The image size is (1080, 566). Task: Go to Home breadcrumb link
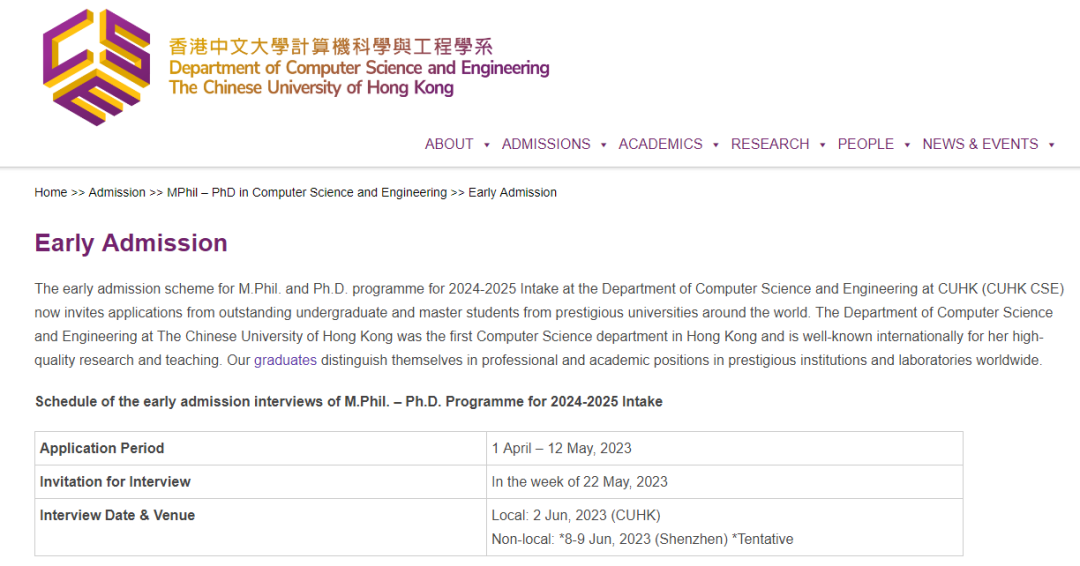pyautogui.click(x=50, y=193)
